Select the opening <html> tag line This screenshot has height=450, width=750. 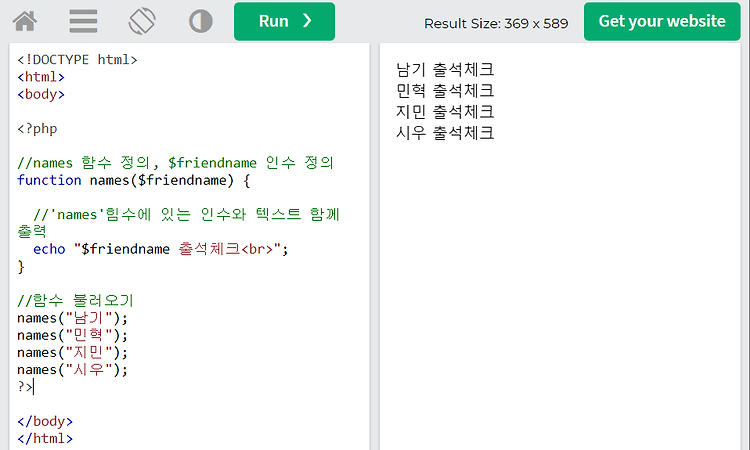(41, 77)
